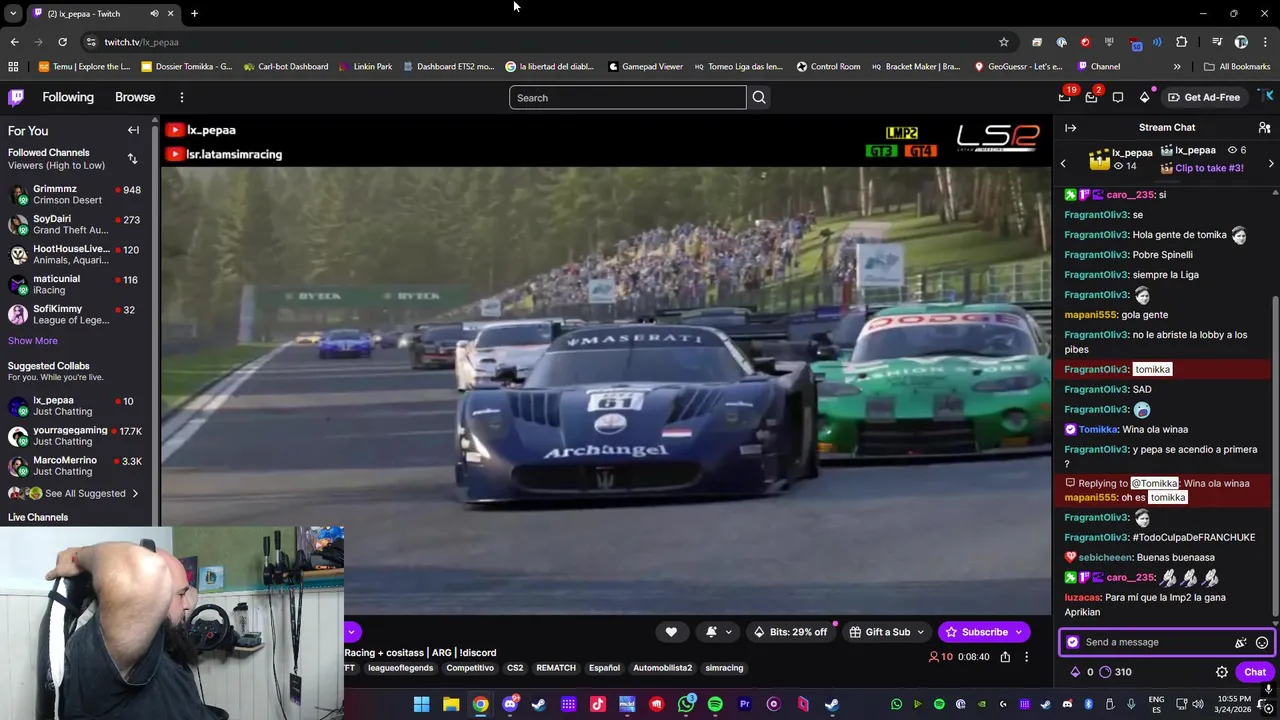
Task: Click the Twitch search field
Action: tap(627, 97)
